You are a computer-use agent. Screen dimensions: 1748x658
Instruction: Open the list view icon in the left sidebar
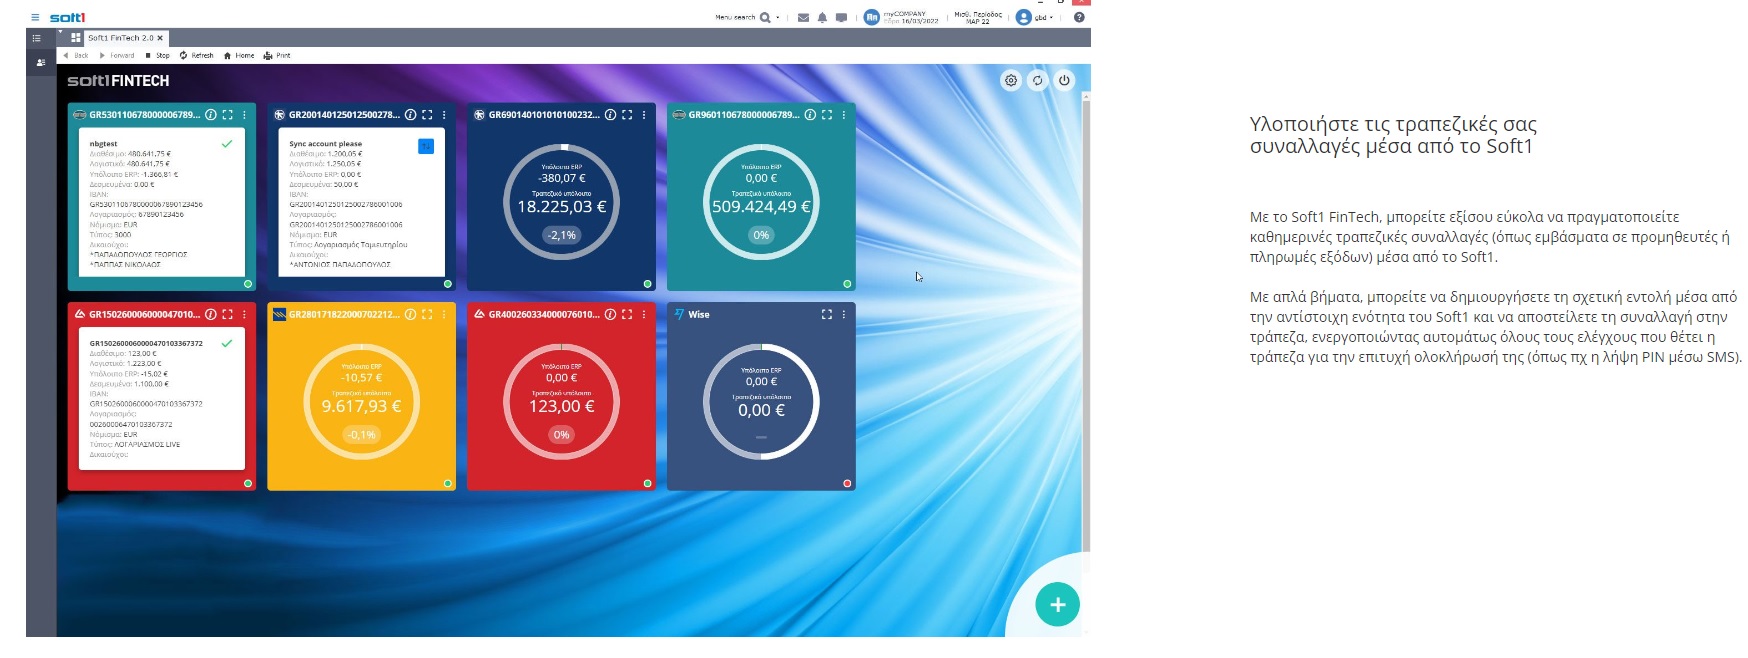tap(36, 38)
